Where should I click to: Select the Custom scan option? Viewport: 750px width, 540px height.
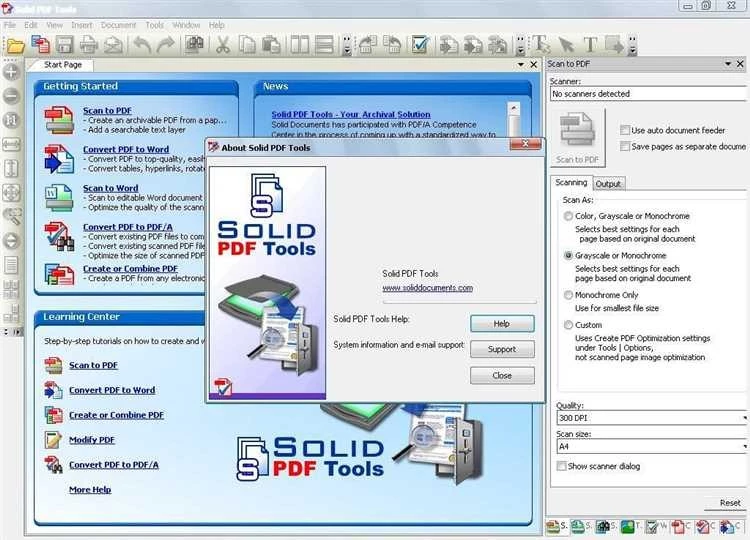pyautogui.click(x=568, y=325)
